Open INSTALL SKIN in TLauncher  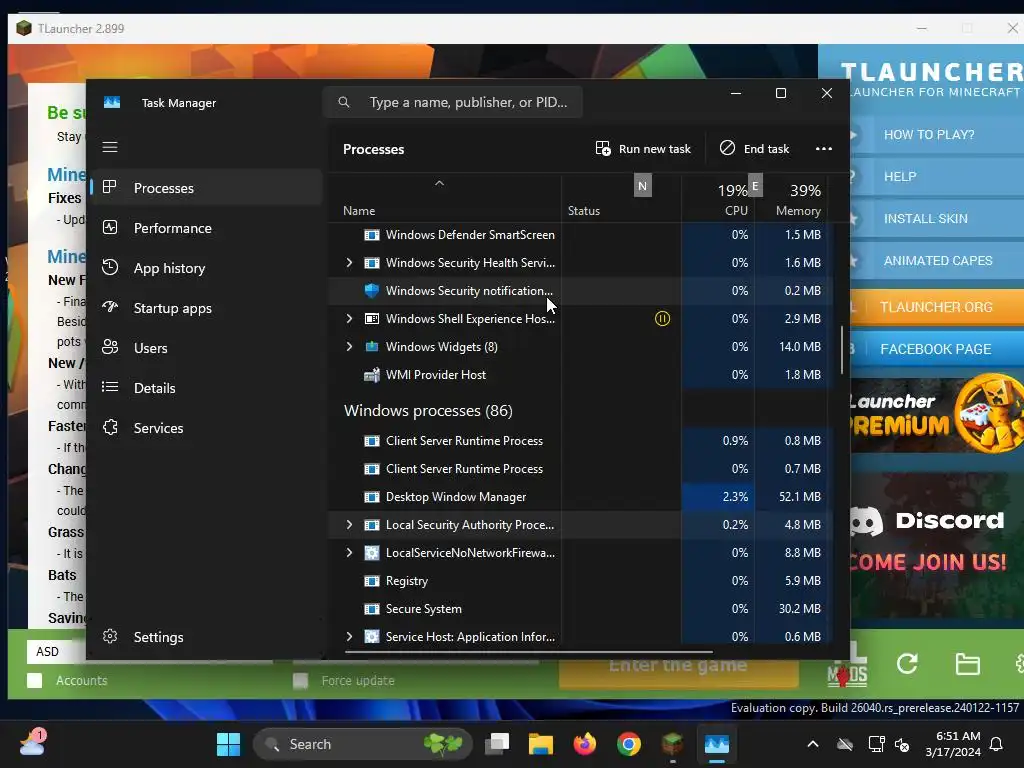coord(937,218)
